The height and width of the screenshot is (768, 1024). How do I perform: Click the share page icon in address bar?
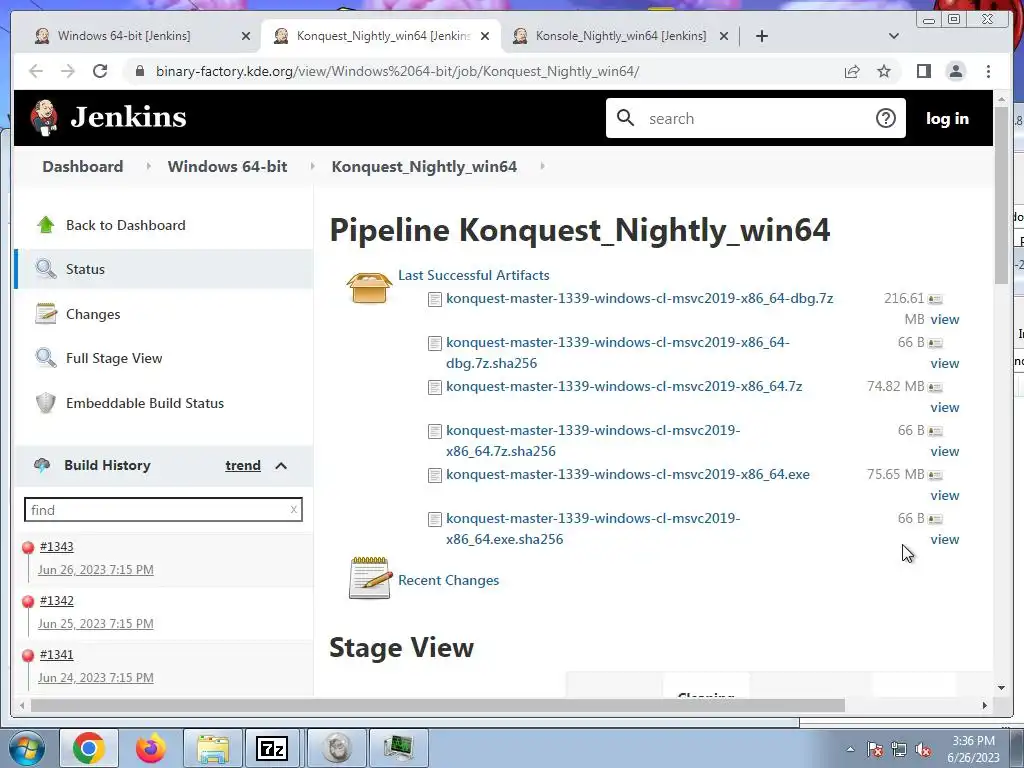pos(852,71)
